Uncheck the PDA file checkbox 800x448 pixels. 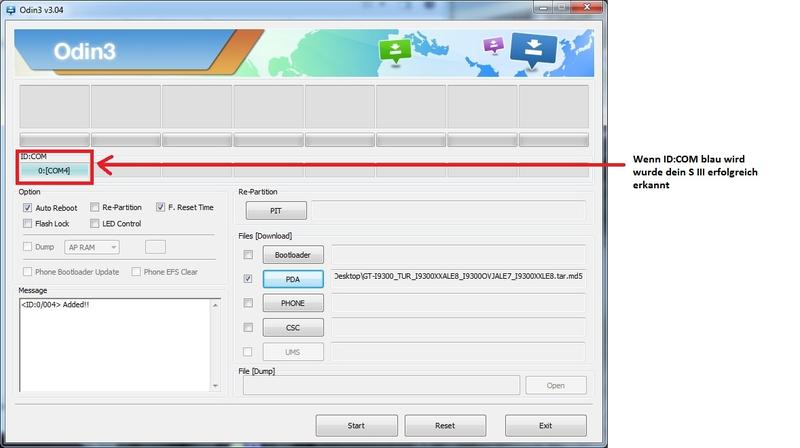(248, 279)
